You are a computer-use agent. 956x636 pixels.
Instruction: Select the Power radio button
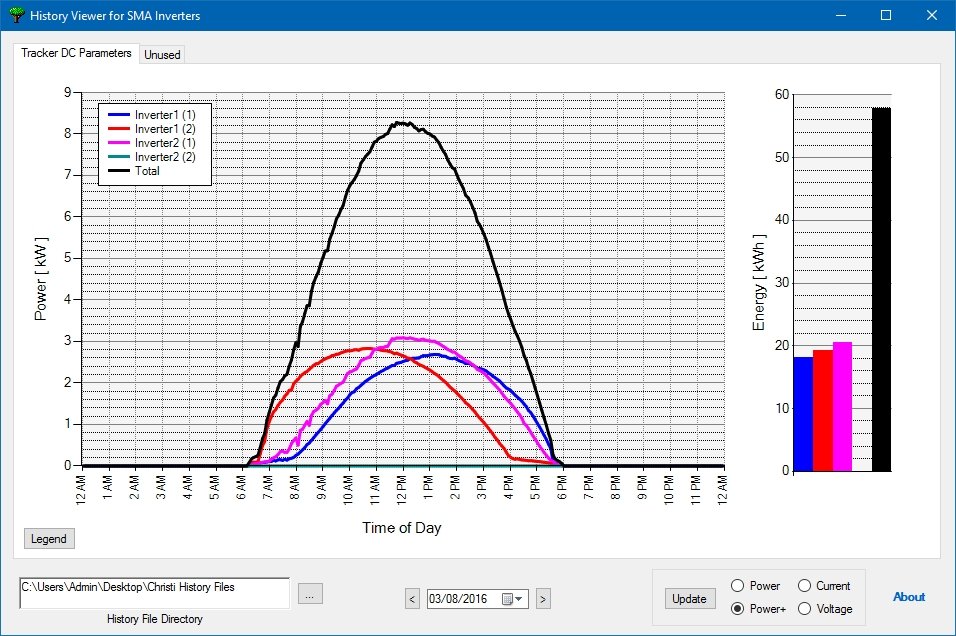[737, 585]
